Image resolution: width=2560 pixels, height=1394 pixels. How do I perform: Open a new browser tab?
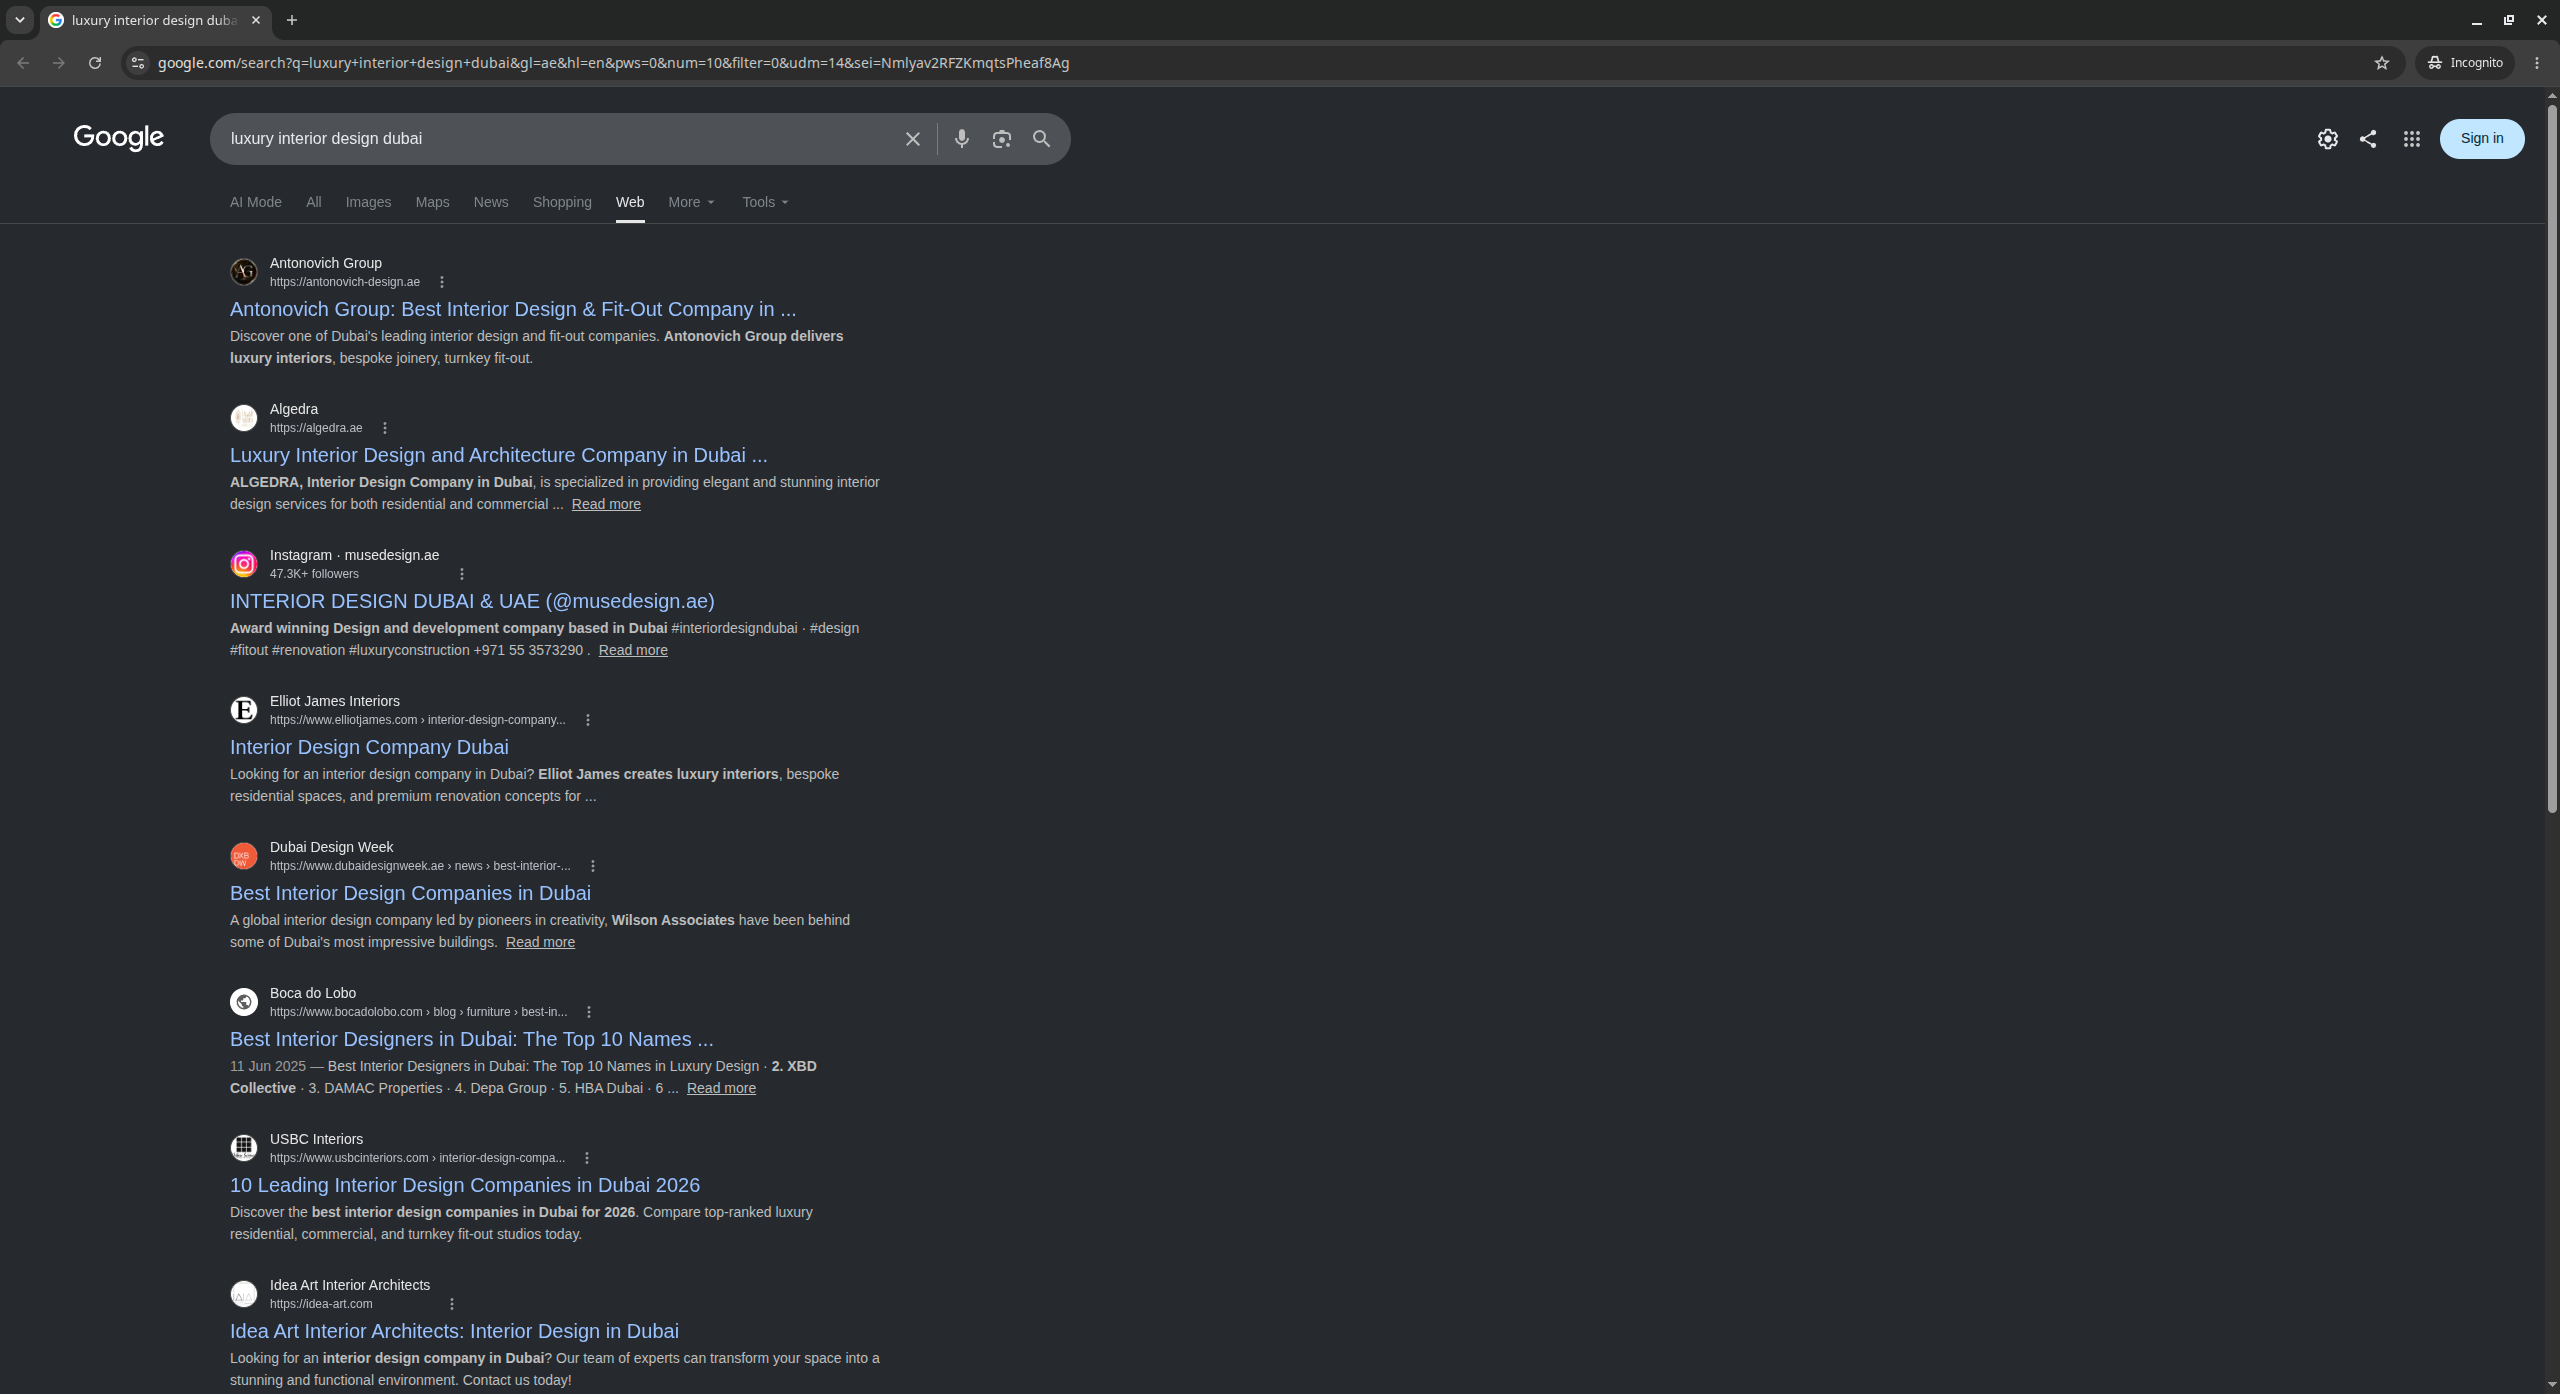pos(291,20)
